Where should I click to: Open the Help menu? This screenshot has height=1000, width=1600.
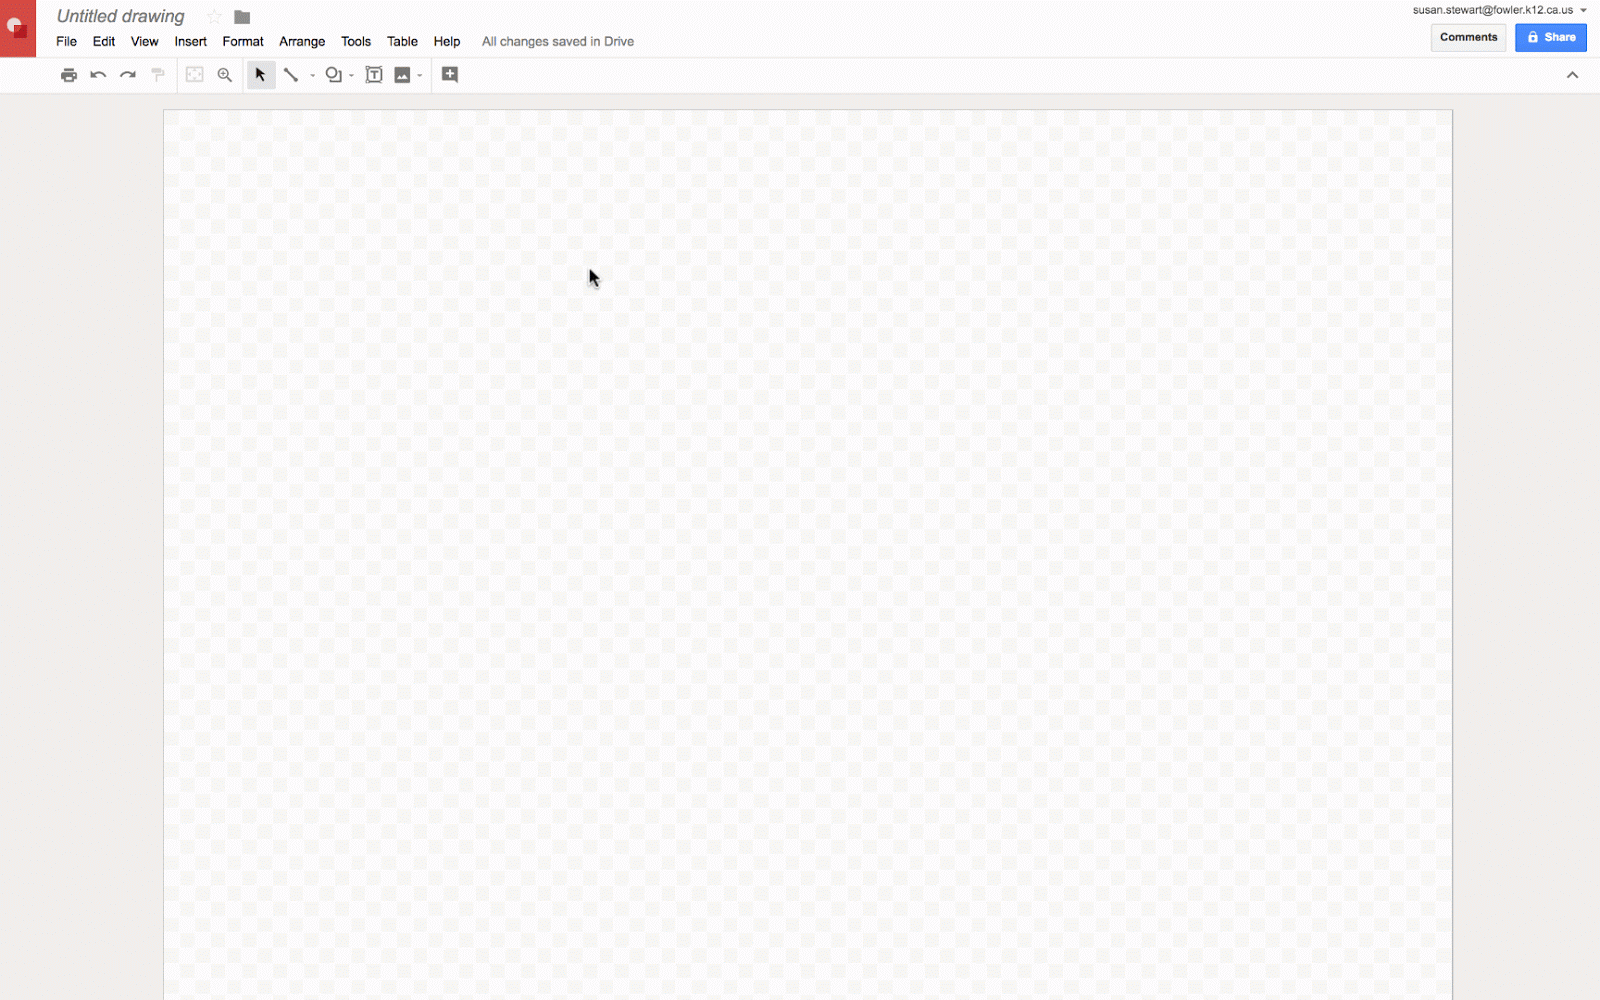[x=447, y=41]
